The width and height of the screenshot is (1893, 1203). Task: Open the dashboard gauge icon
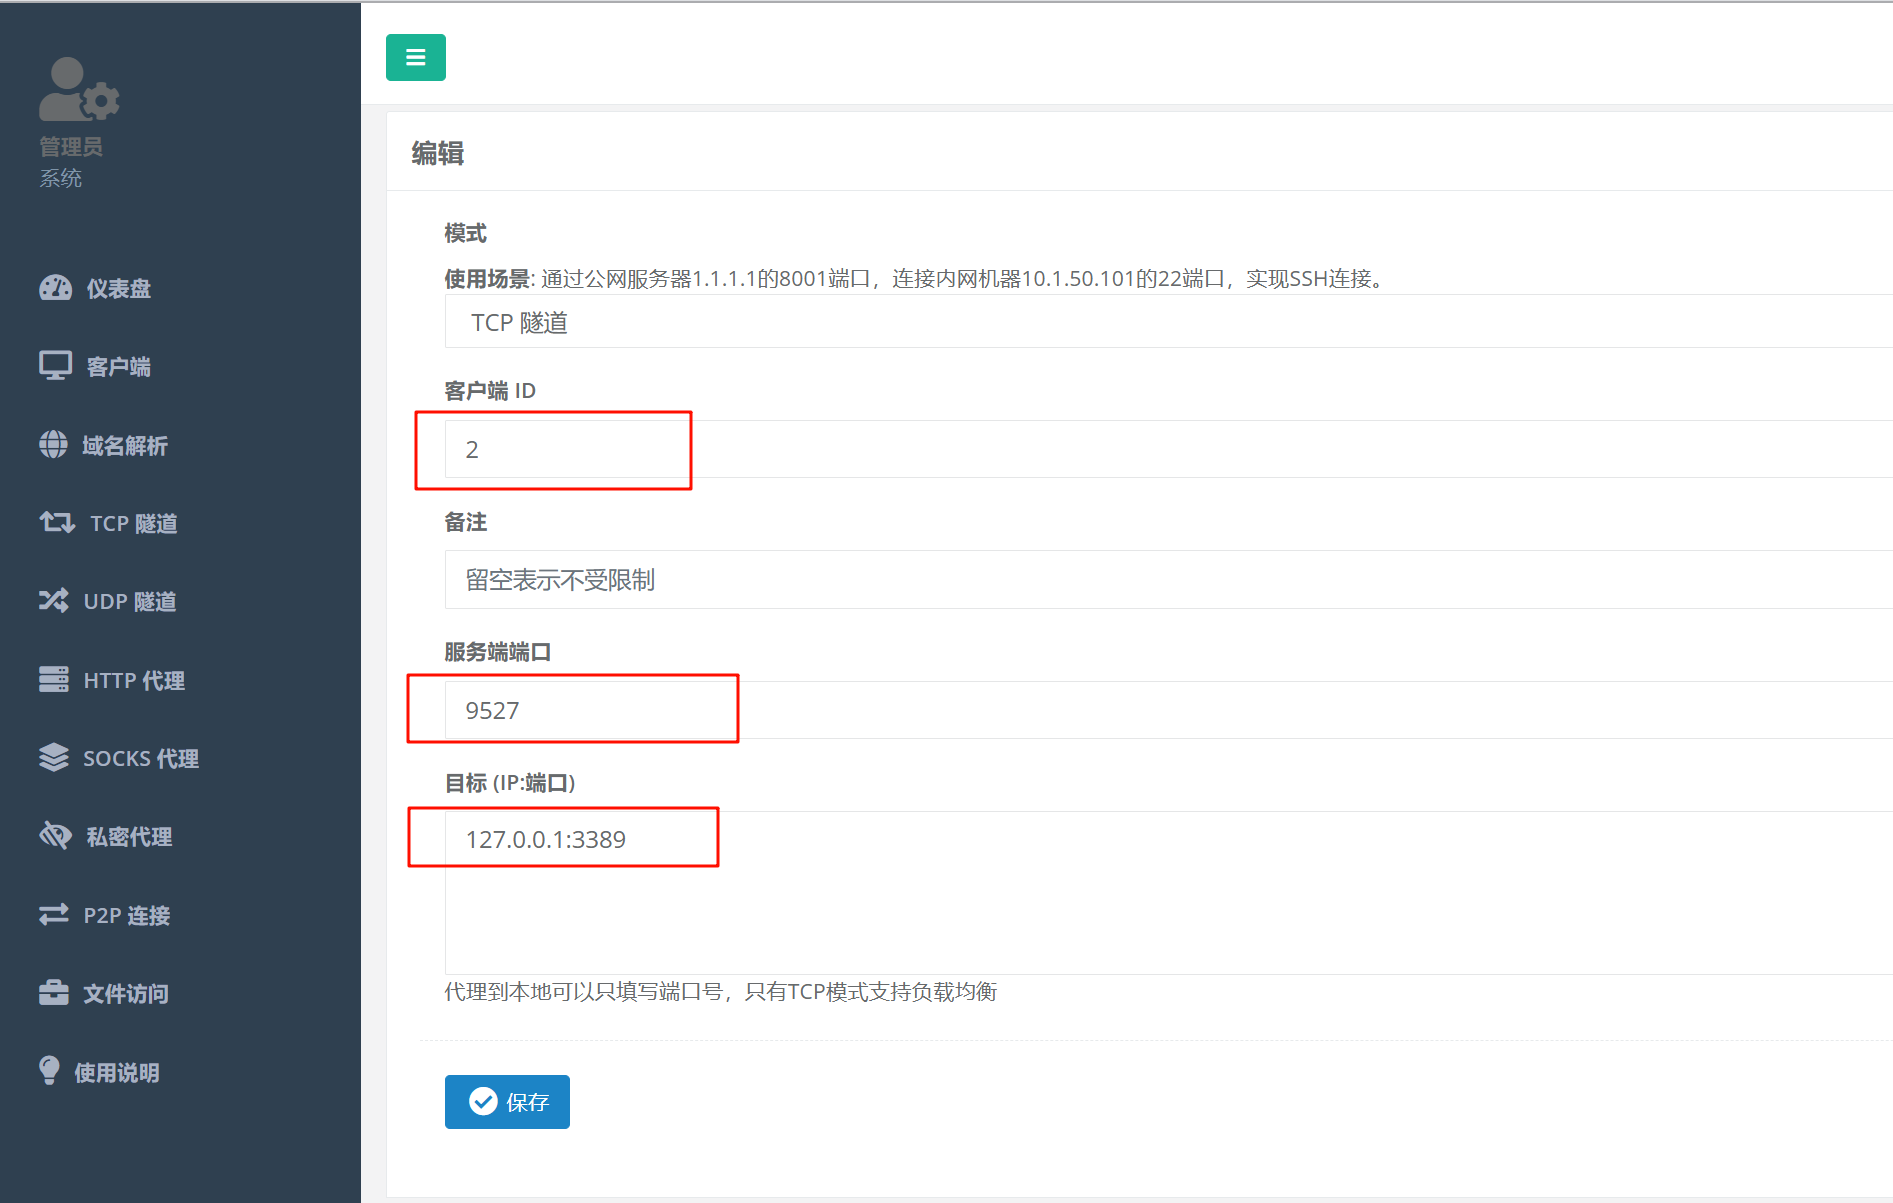click(55, 288)
